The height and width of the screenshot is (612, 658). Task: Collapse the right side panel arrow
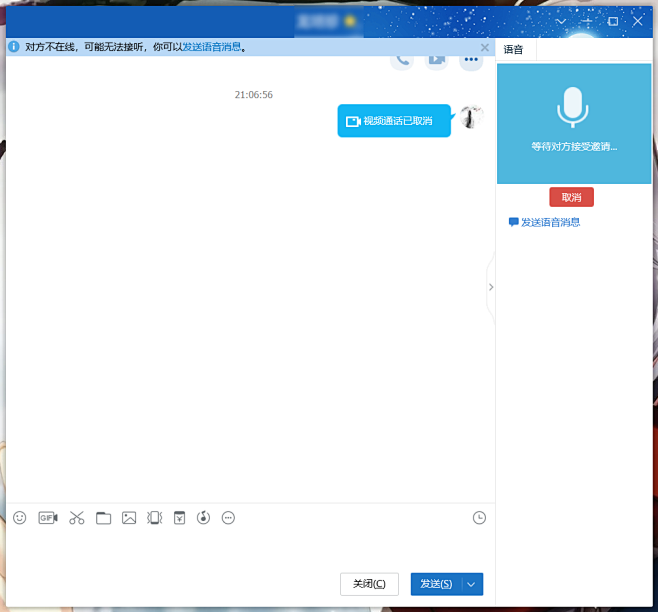[x=490, y=287]
